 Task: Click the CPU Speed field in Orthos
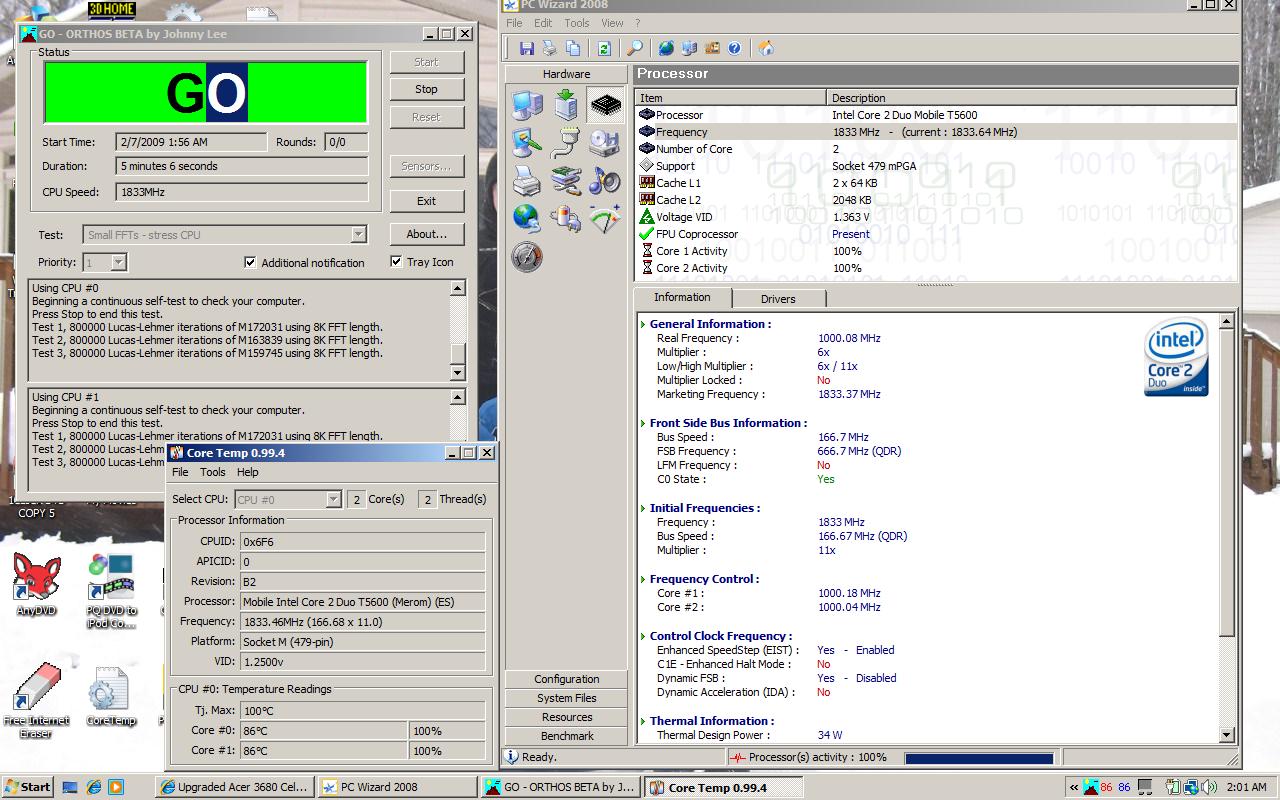(241, 191)
